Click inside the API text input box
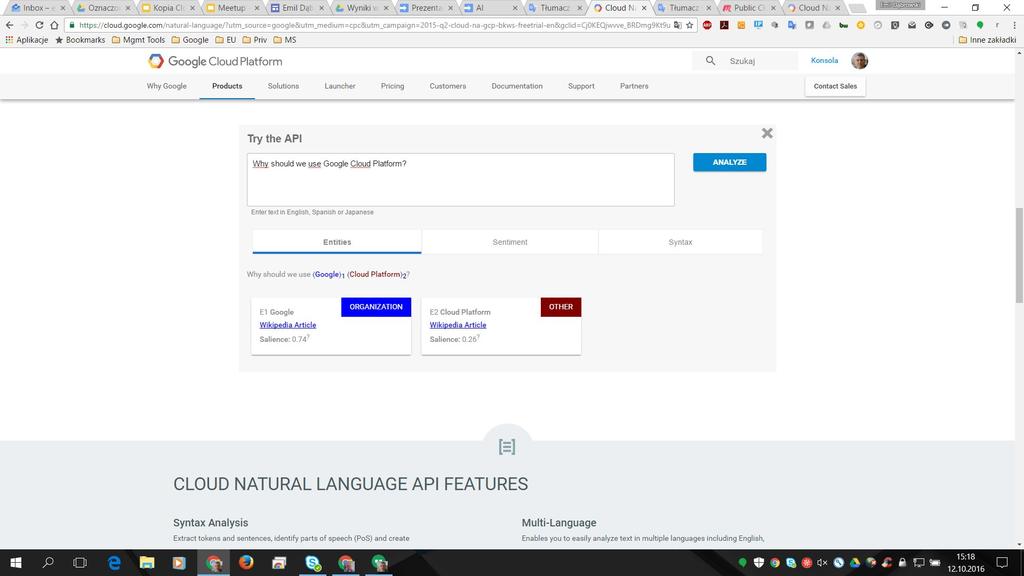The height and width of the screenshot is (576, 1024). click(460, 180)
